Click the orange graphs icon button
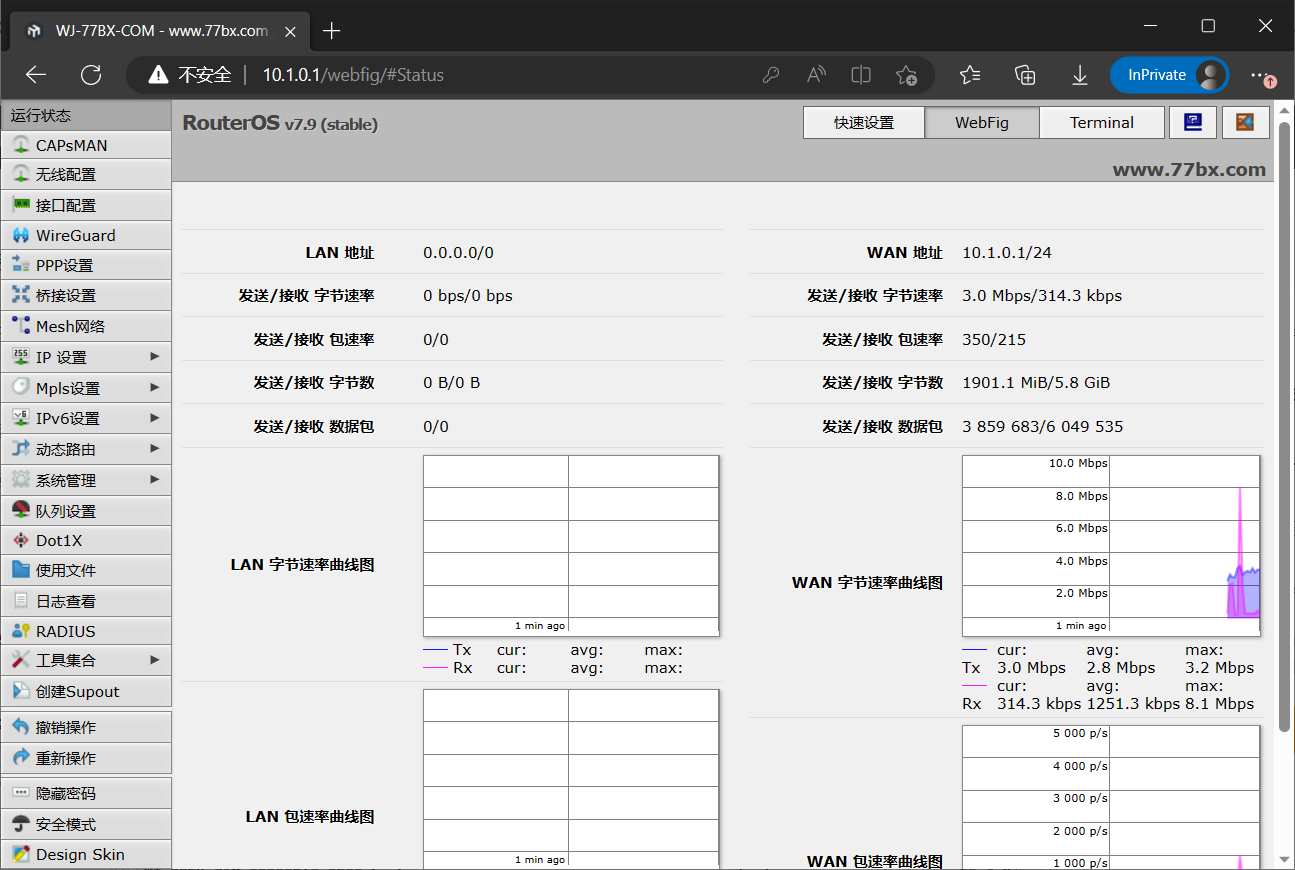Image resolution: width=1295 pixels, height=870 pixels. pos(1245,123)
